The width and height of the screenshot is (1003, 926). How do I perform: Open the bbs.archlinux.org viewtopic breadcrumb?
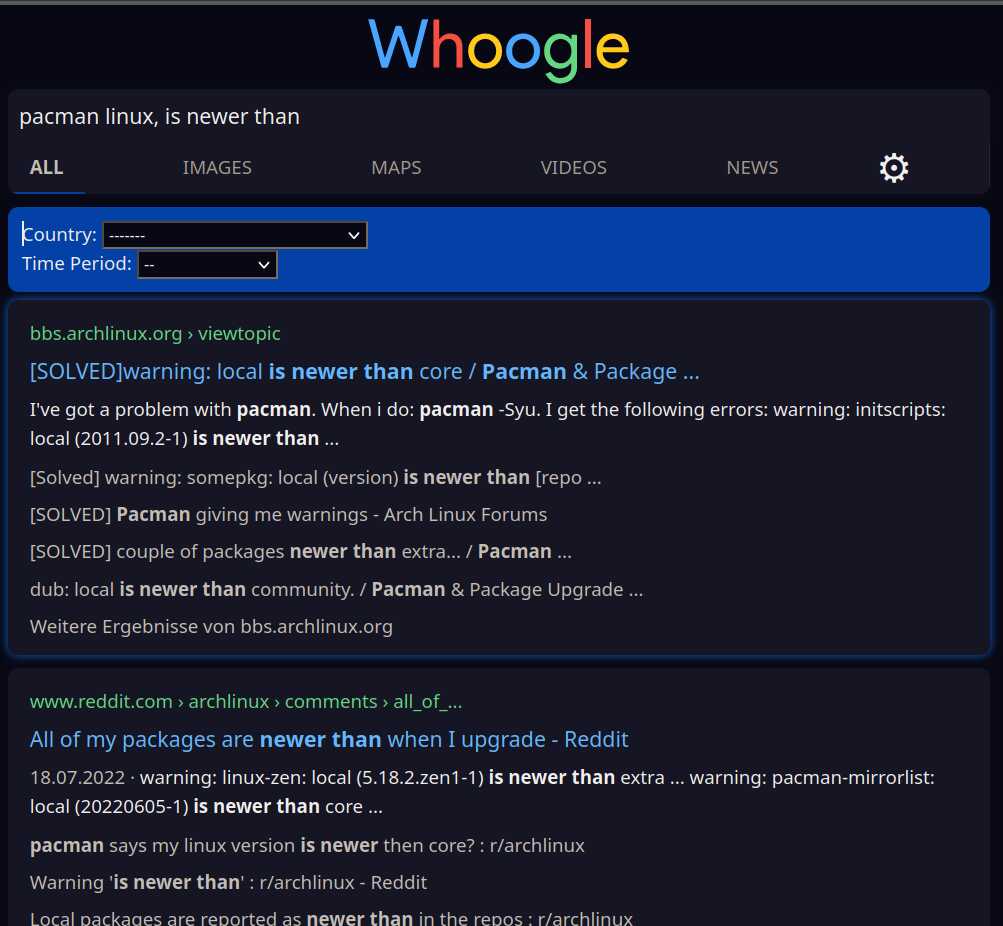(x=155, y=333)
